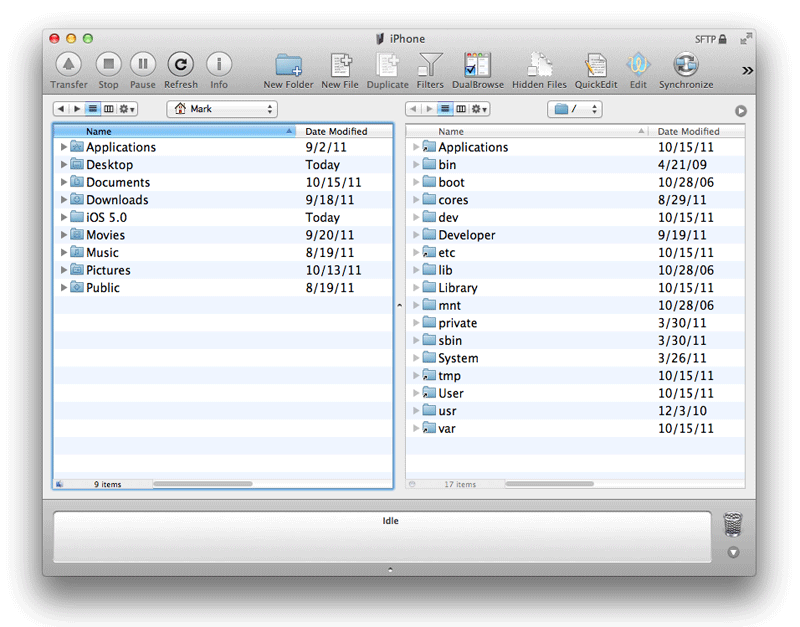Create a New Folder from toolbar
Image resolution: width=800 pixels, height=627 pixels.
coord(288,65)
